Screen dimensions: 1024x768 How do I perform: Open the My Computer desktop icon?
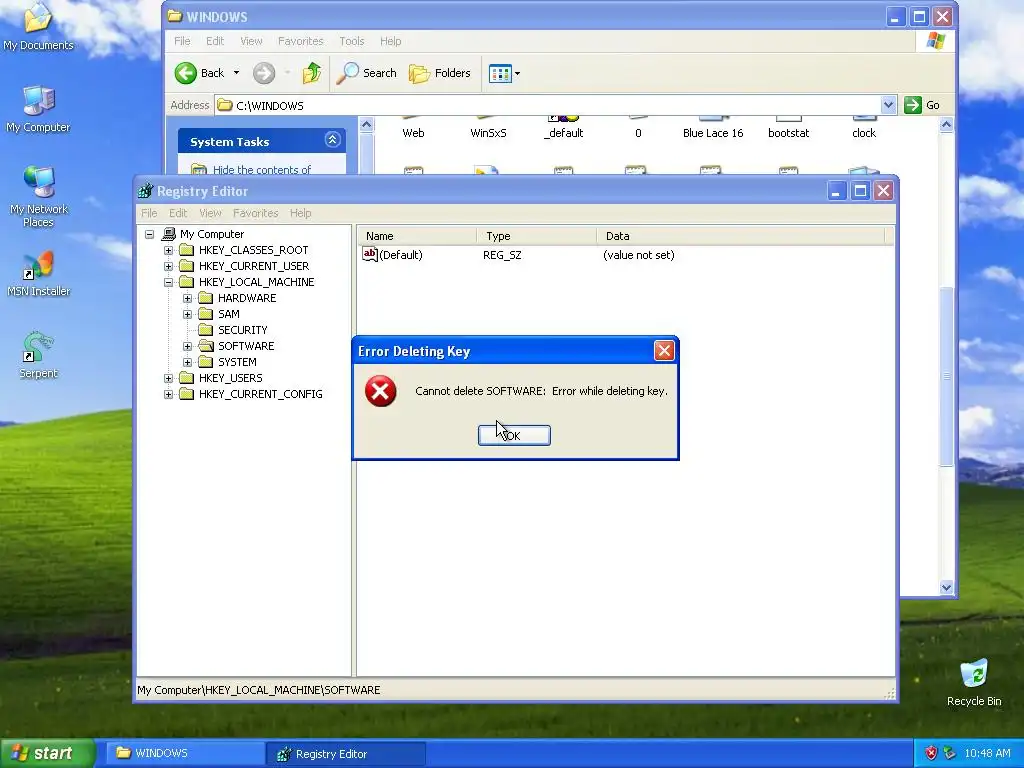(x=38, y=108)
